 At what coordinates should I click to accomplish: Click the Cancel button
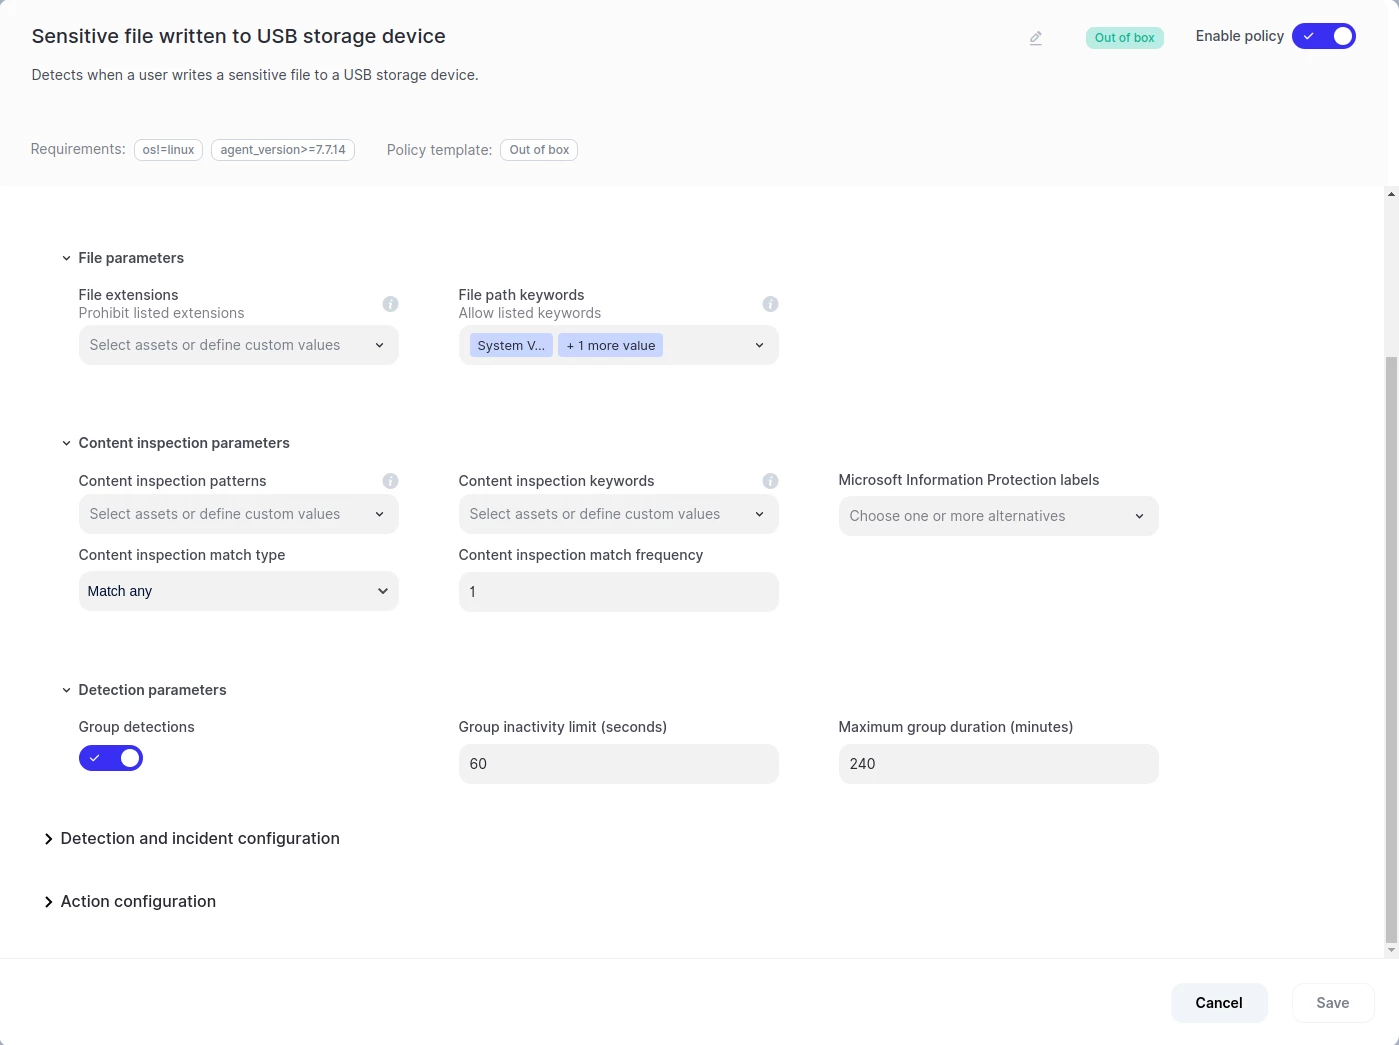coord(1219,1003)
